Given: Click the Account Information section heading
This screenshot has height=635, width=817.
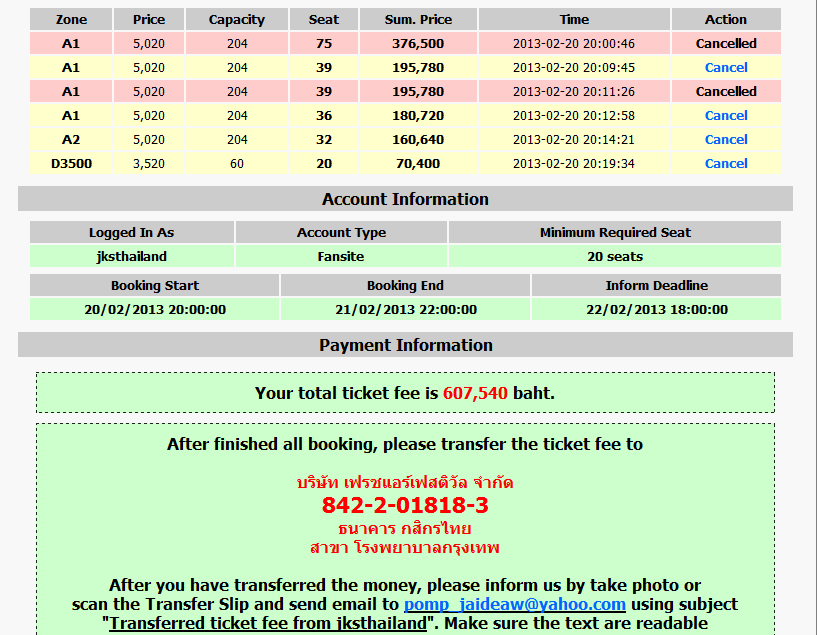Looking at the screenshot, I should (405, 198).
